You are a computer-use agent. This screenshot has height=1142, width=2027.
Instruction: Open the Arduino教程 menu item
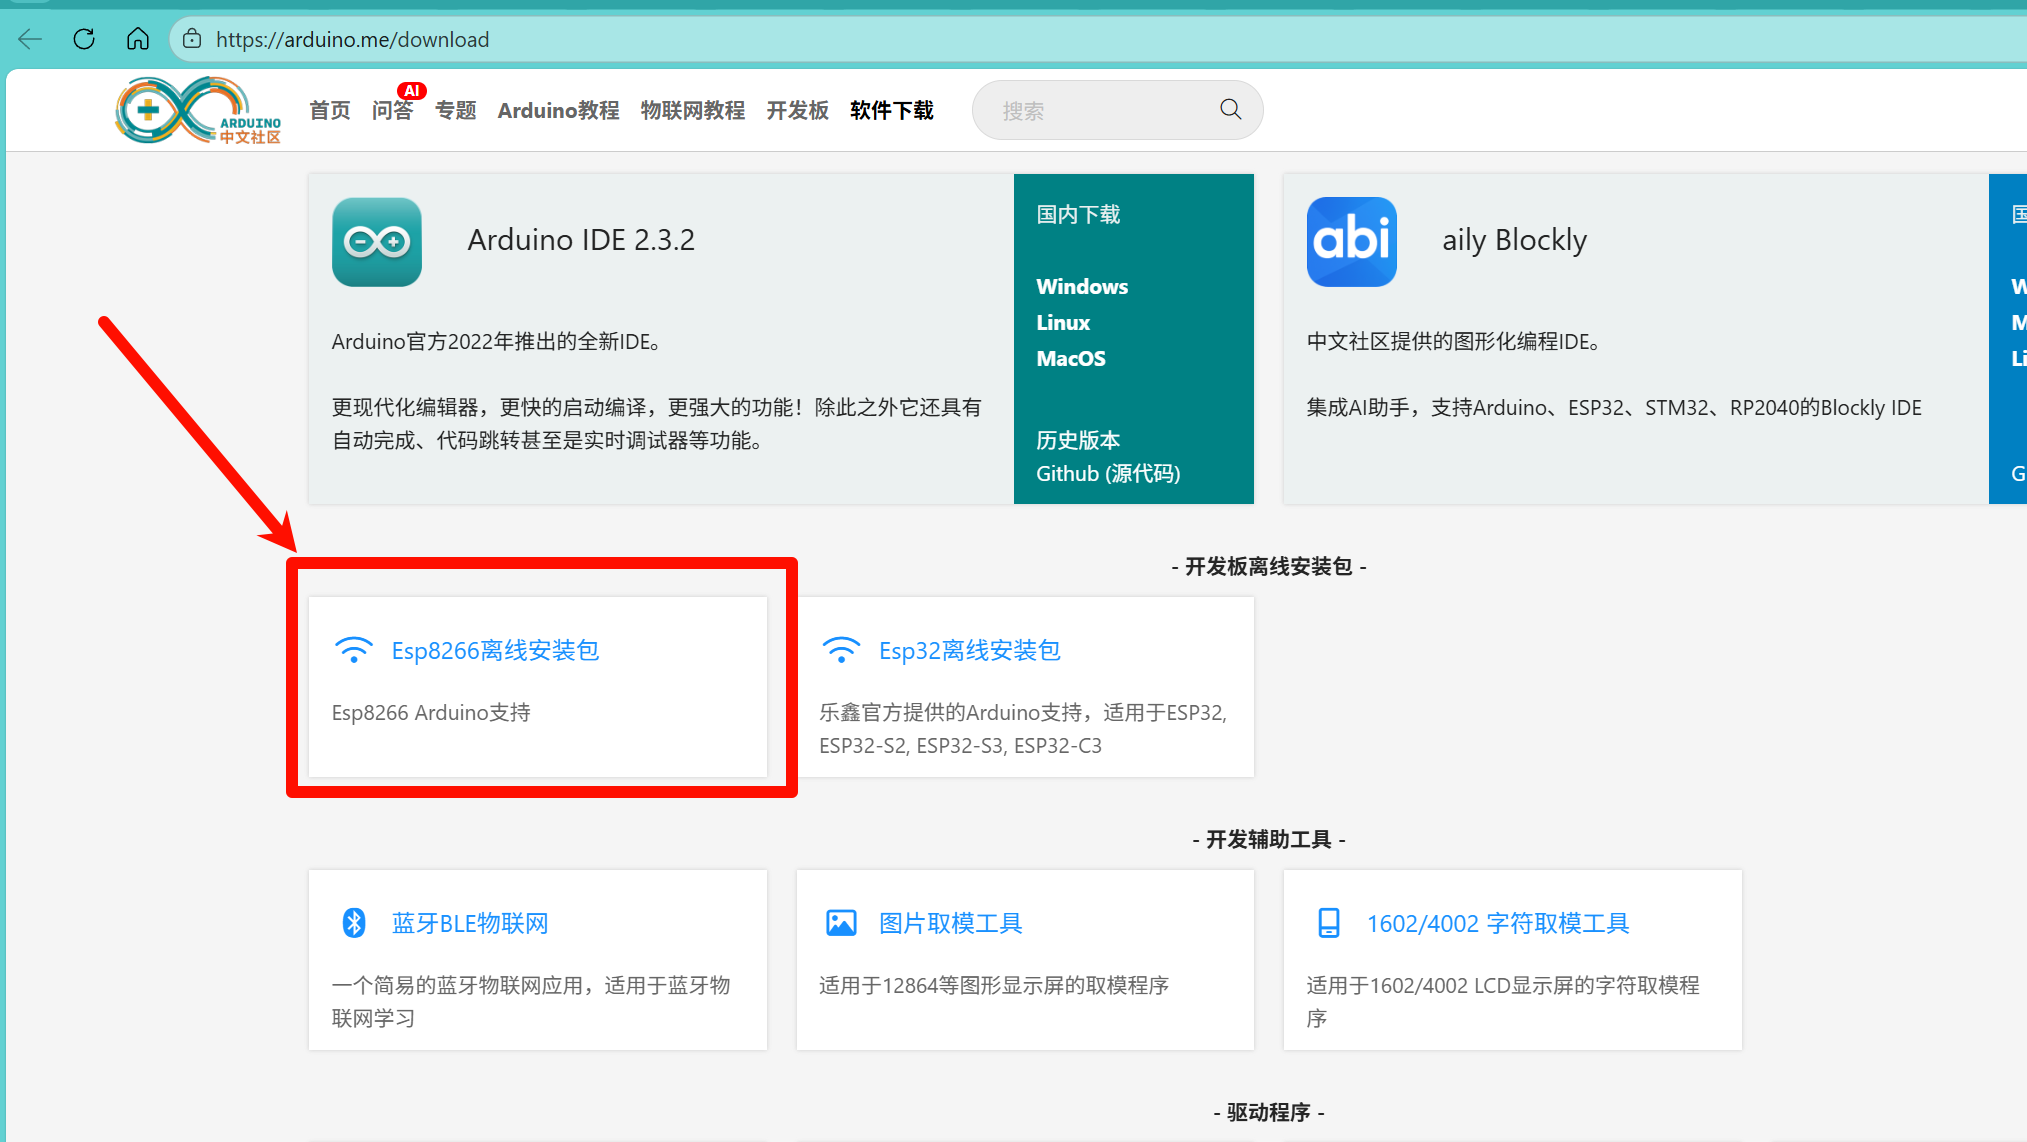[x=558, y=110]
